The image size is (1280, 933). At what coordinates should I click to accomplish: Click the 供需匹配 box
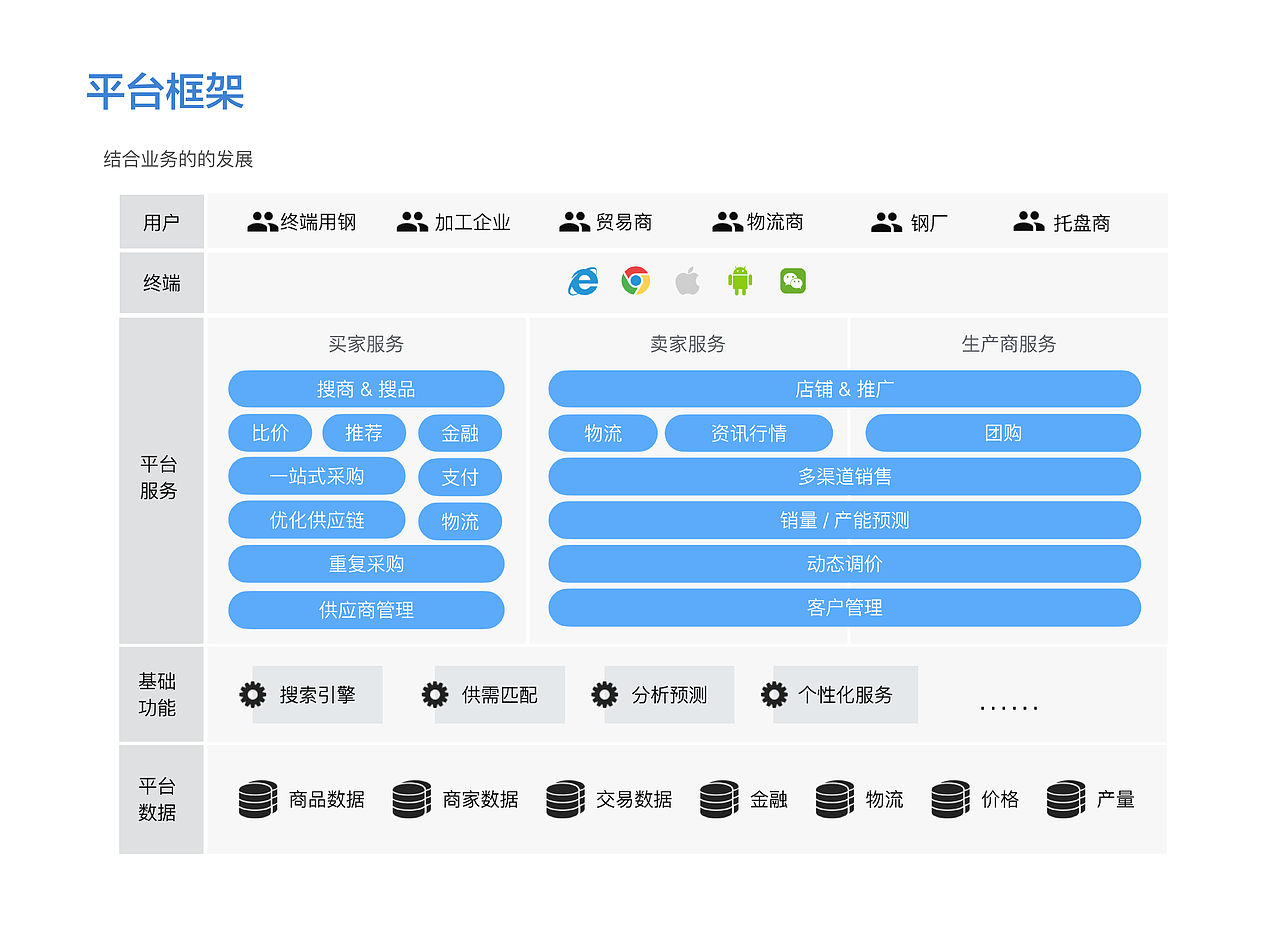[499, 694]
